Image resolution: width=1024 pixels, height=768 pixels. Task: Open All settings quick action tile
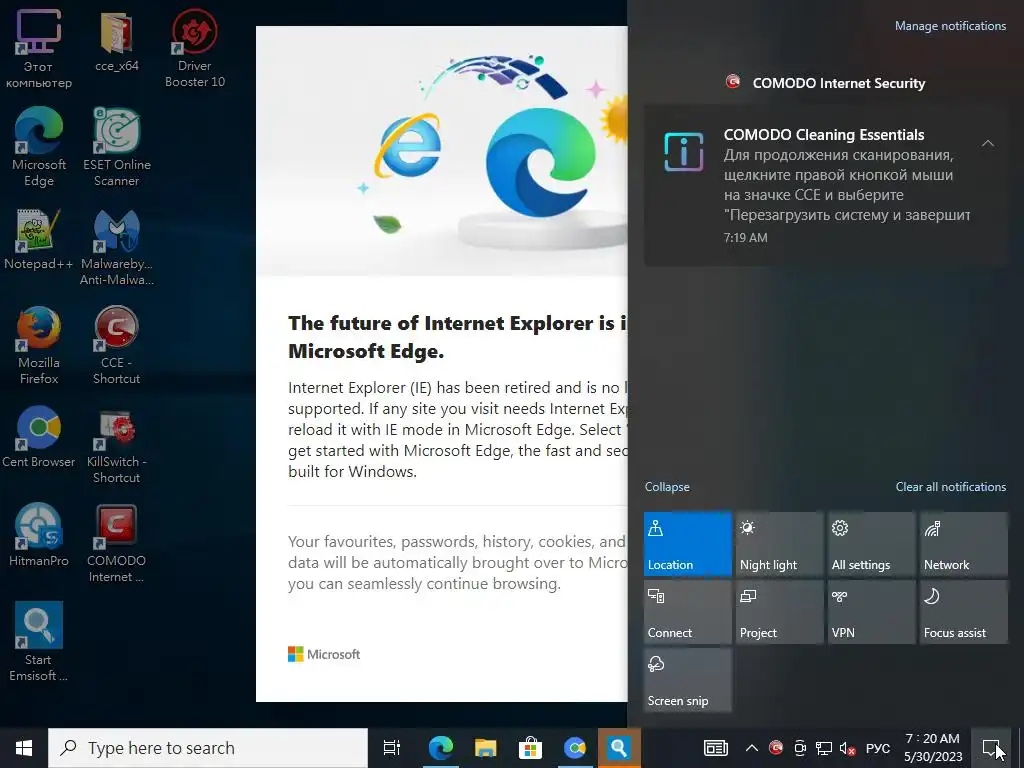click(872, 544)
